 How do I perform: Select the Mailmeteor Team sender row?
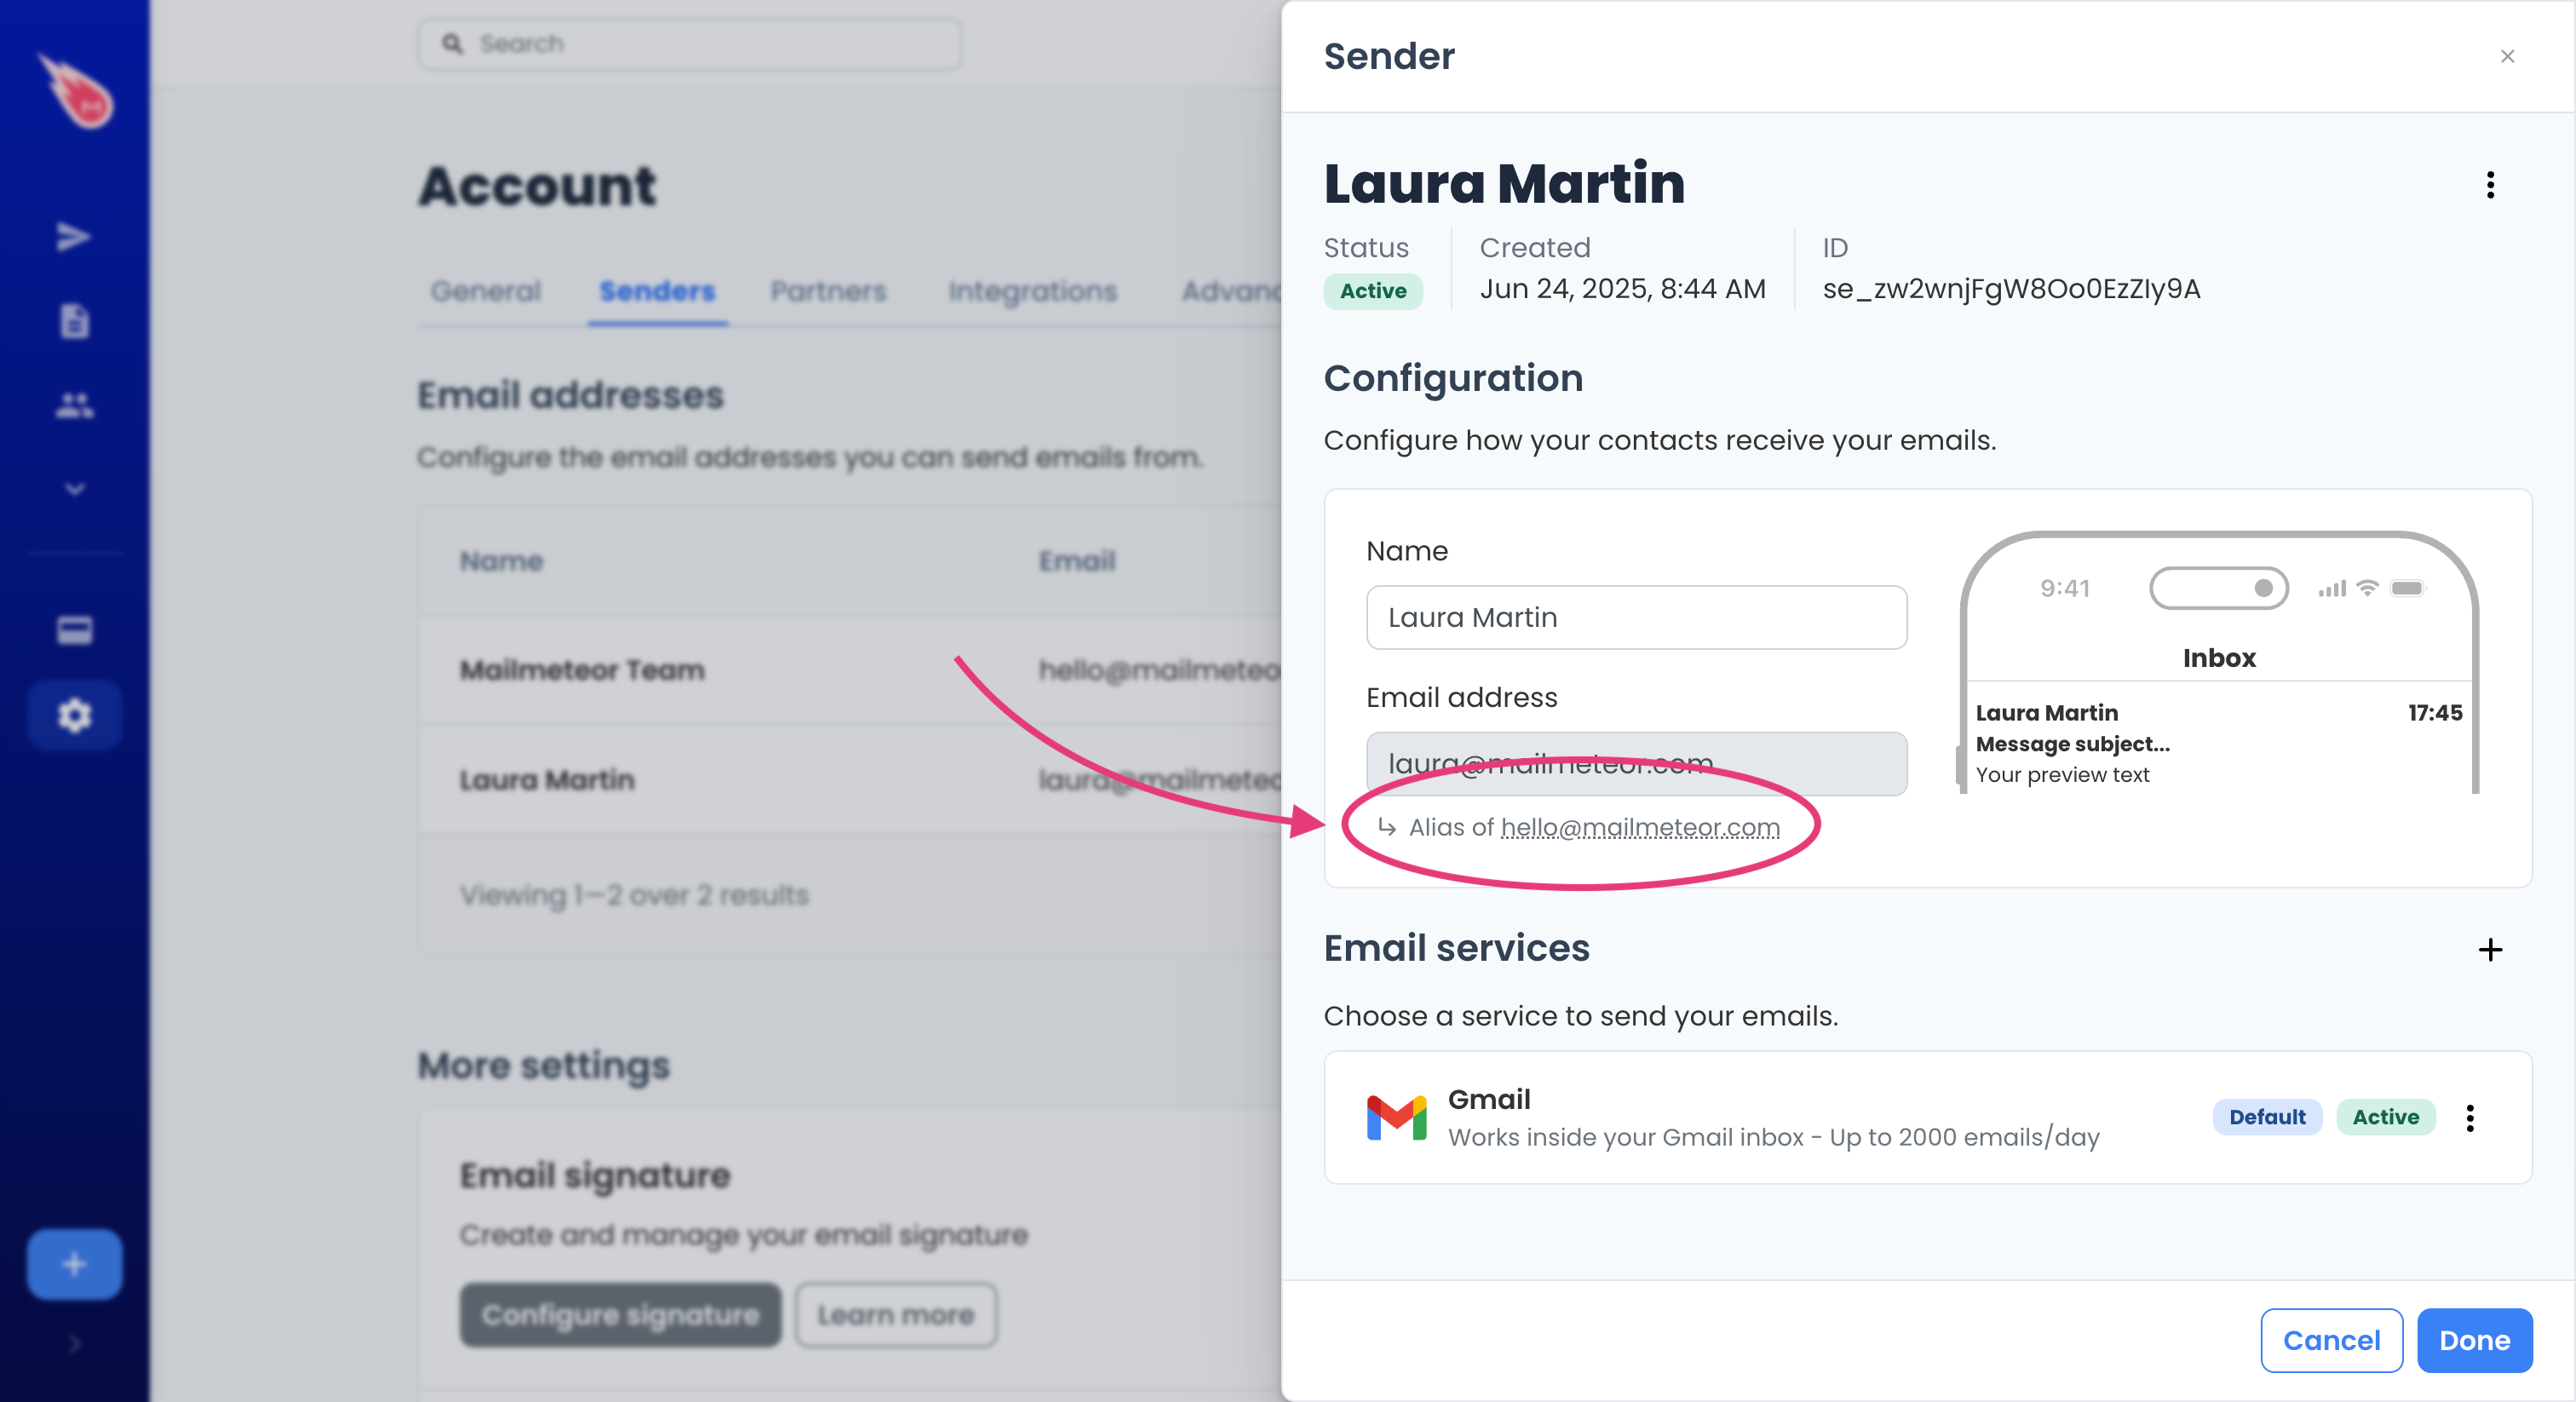pyautogui.click(x=850, y=670)
